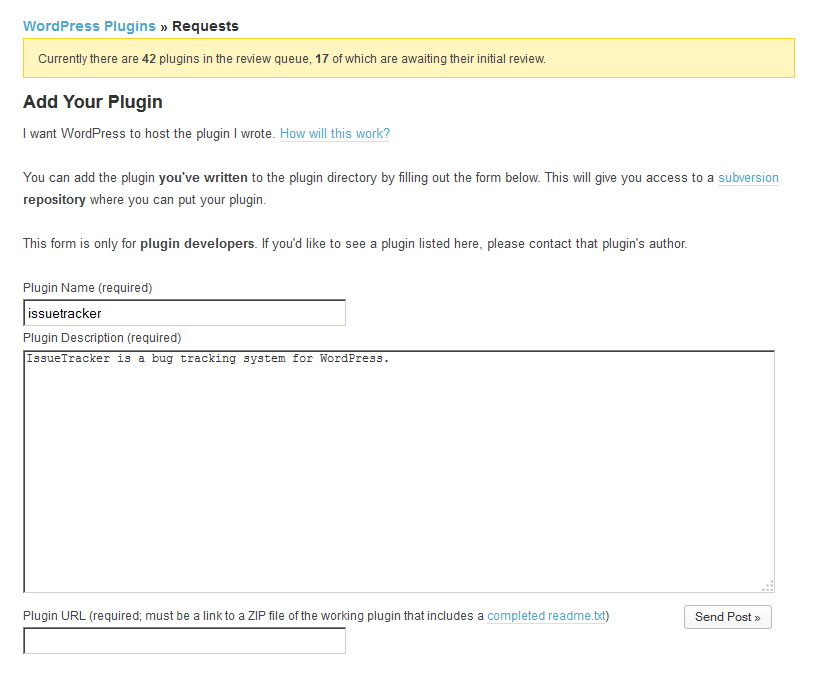Click the "Plugin Name (required)" label
The height and width of the screenshot is (679, 822).
tap(87, 288)
